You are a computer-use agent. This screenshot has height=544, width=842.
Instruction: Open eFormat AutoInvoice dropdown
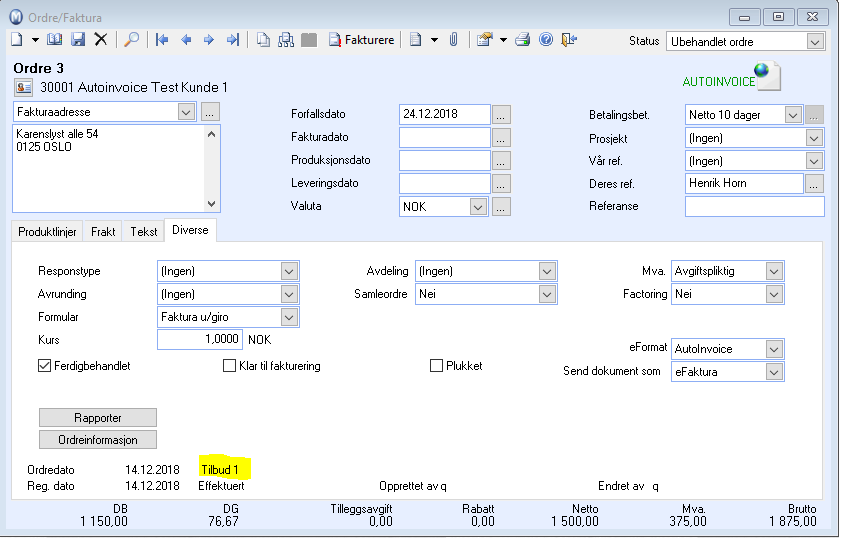(774, 349)
